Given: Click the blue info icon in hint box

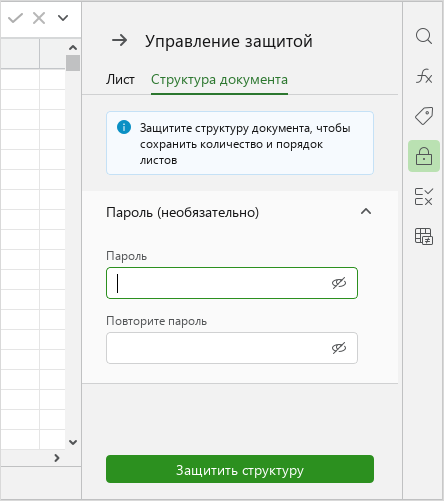Looking at the screenshot, I should point(124,127).
